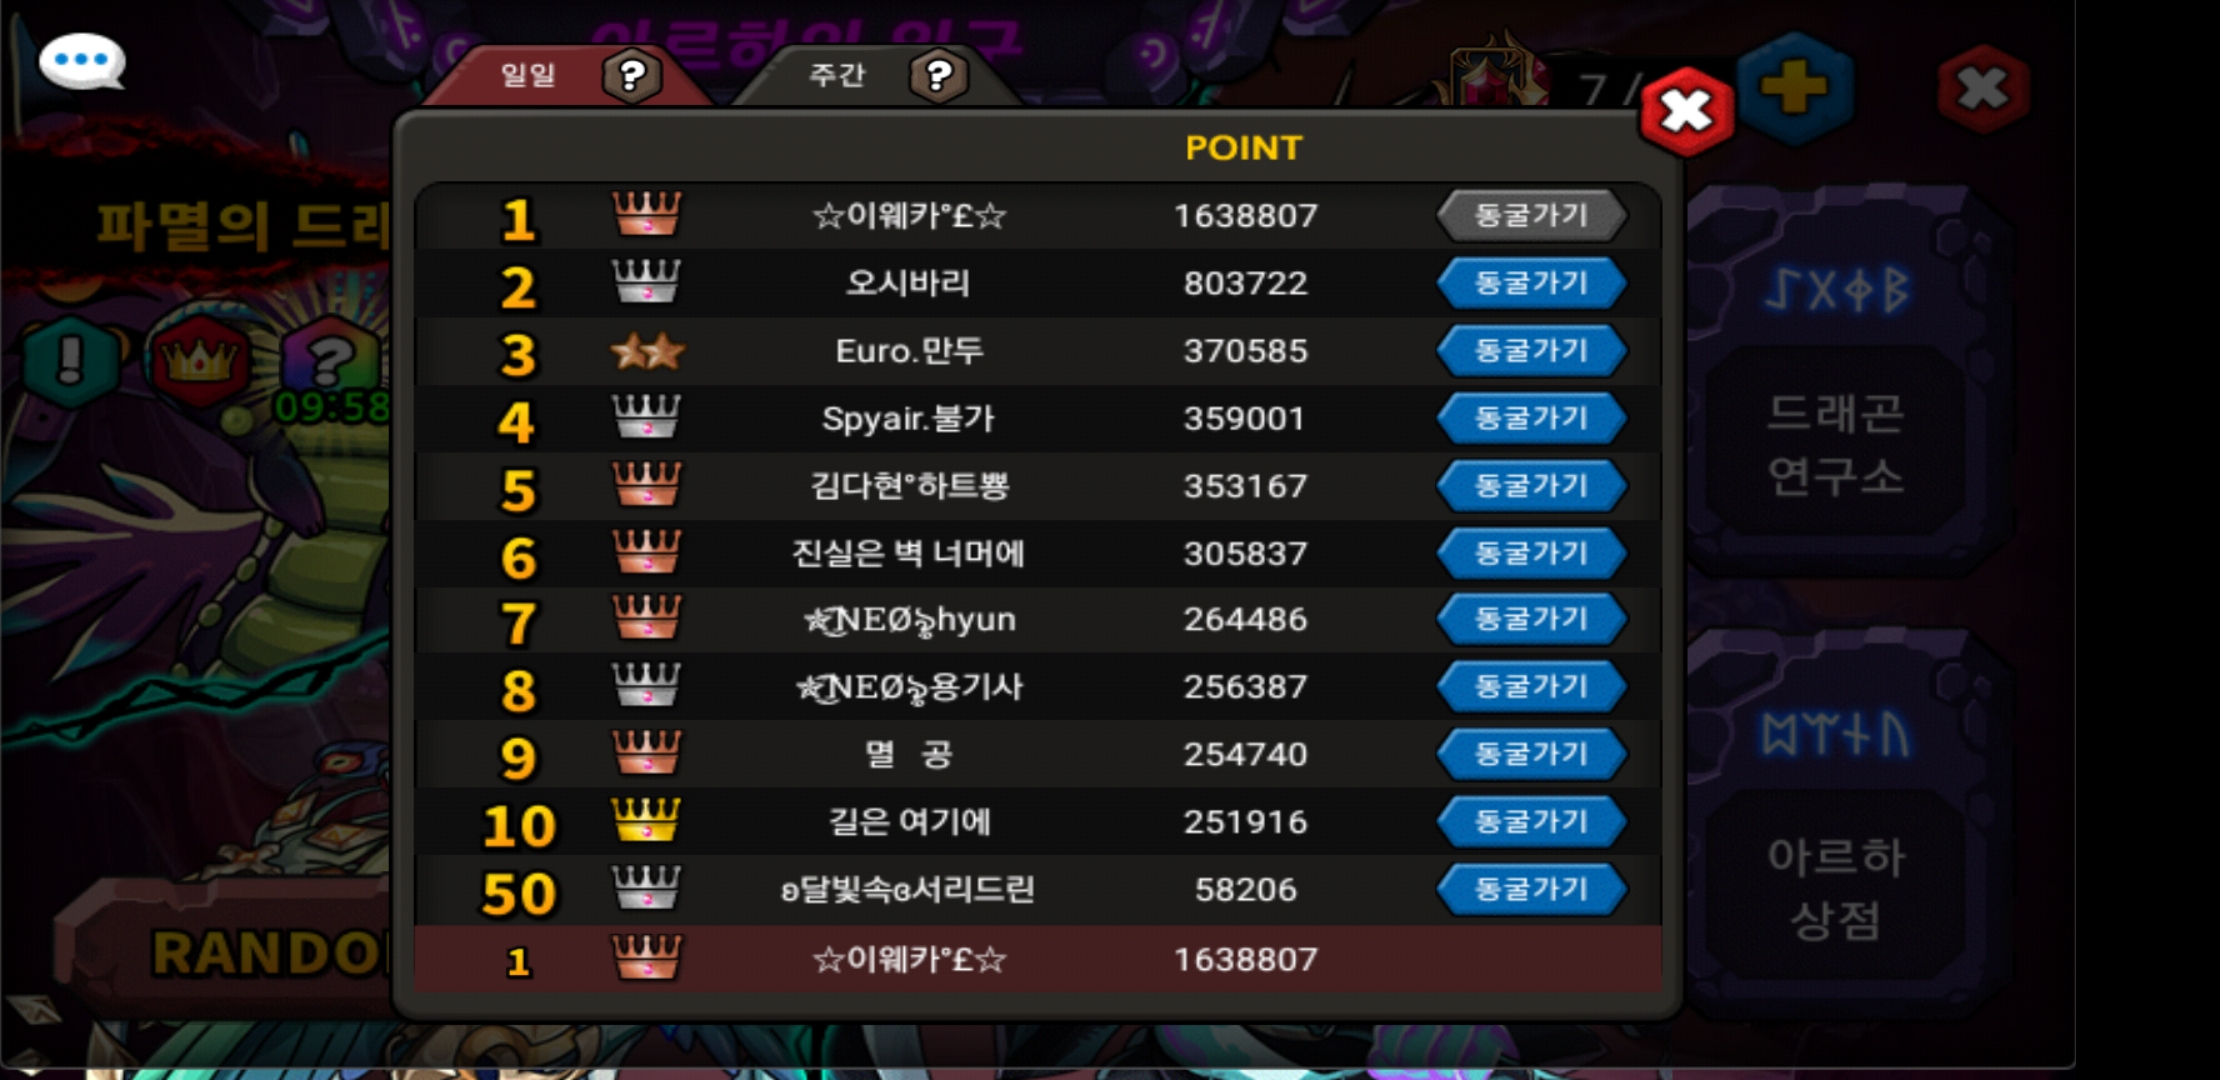The width and height of the screenshot is (2220, 1080).
Task: Visit the cave of Euro.만두
Action: 1531,351
